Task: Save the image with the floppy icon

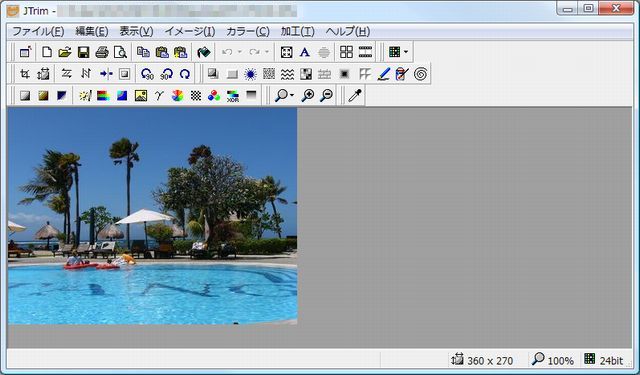Action: pos(83,52)
